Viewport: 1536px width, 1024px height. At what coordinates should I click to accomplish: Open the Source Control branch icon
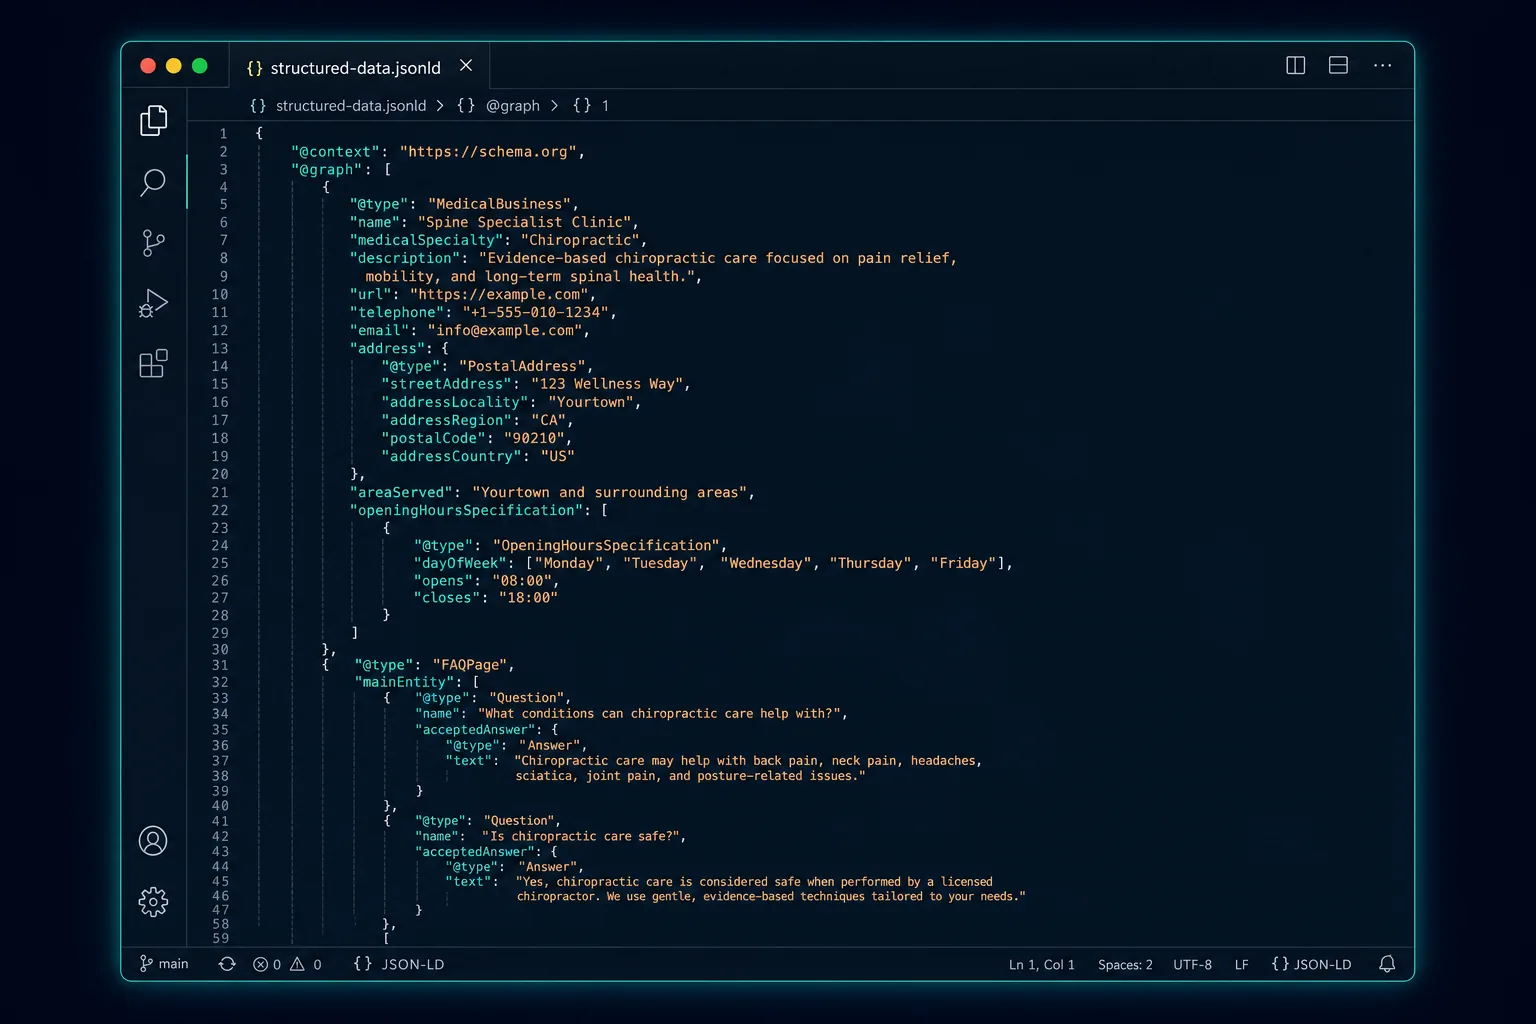(x=153, y=243)
